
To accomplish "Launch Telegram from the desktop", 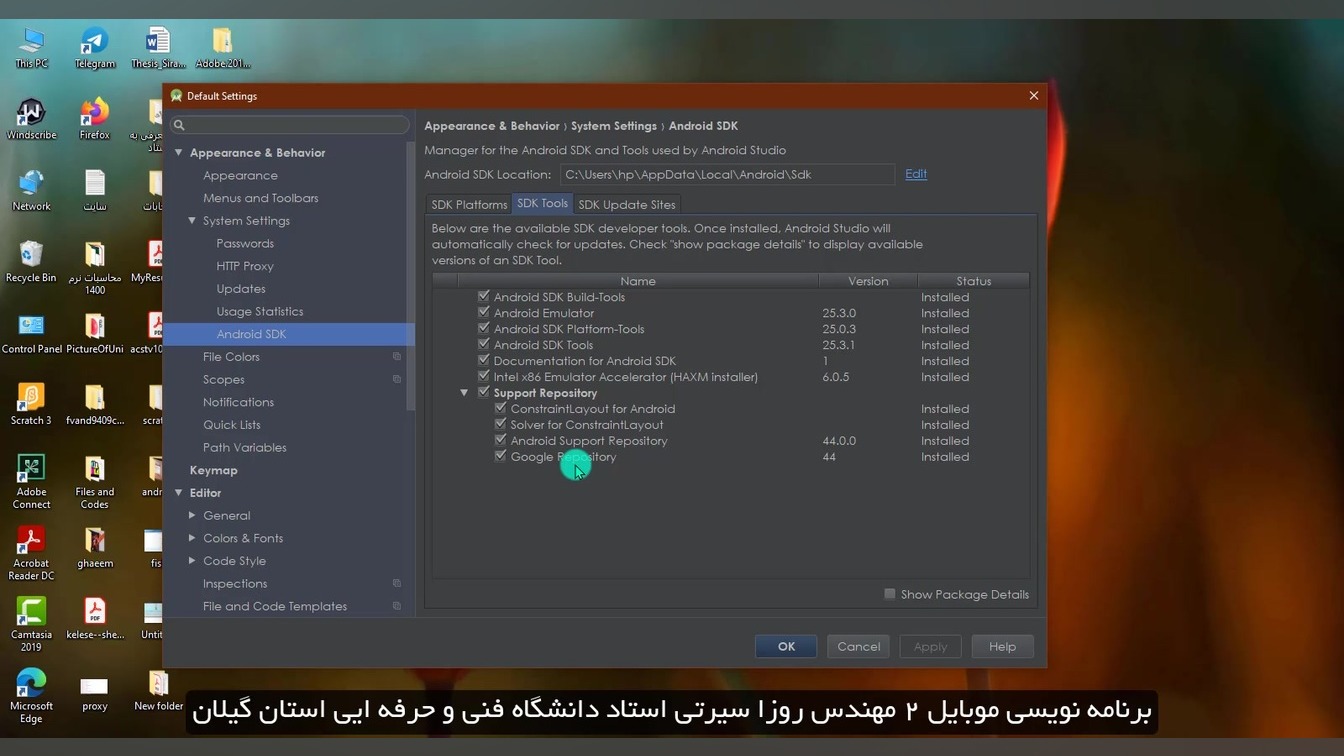I will pos(94,47).
